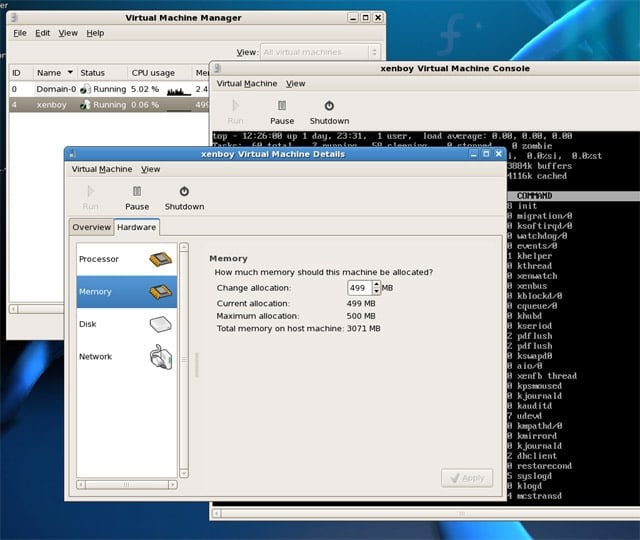Click hardware list scroll-right arrow
This screenshot has width=640, height=540.
(x=173, y=484)
